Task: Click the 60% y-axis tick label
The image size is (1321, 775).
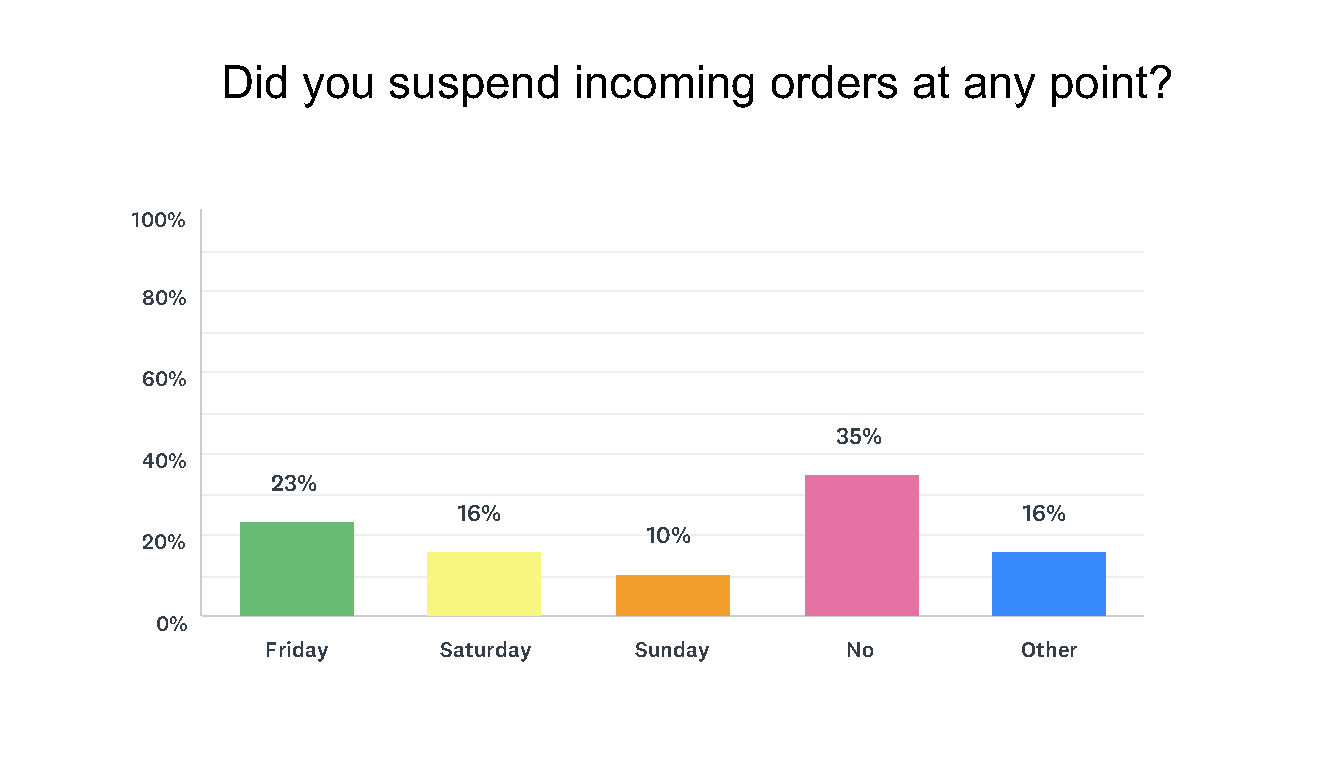Action: coord(163,379)
